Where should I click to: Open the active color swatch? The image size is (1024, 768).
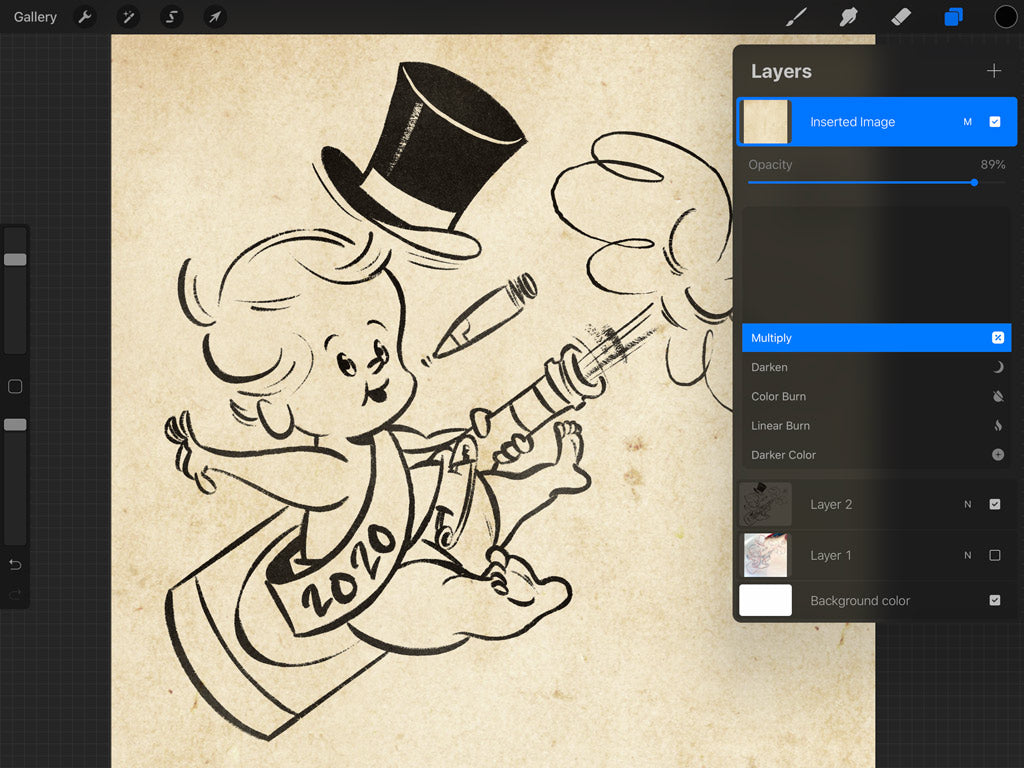(x=1005, y=17)
